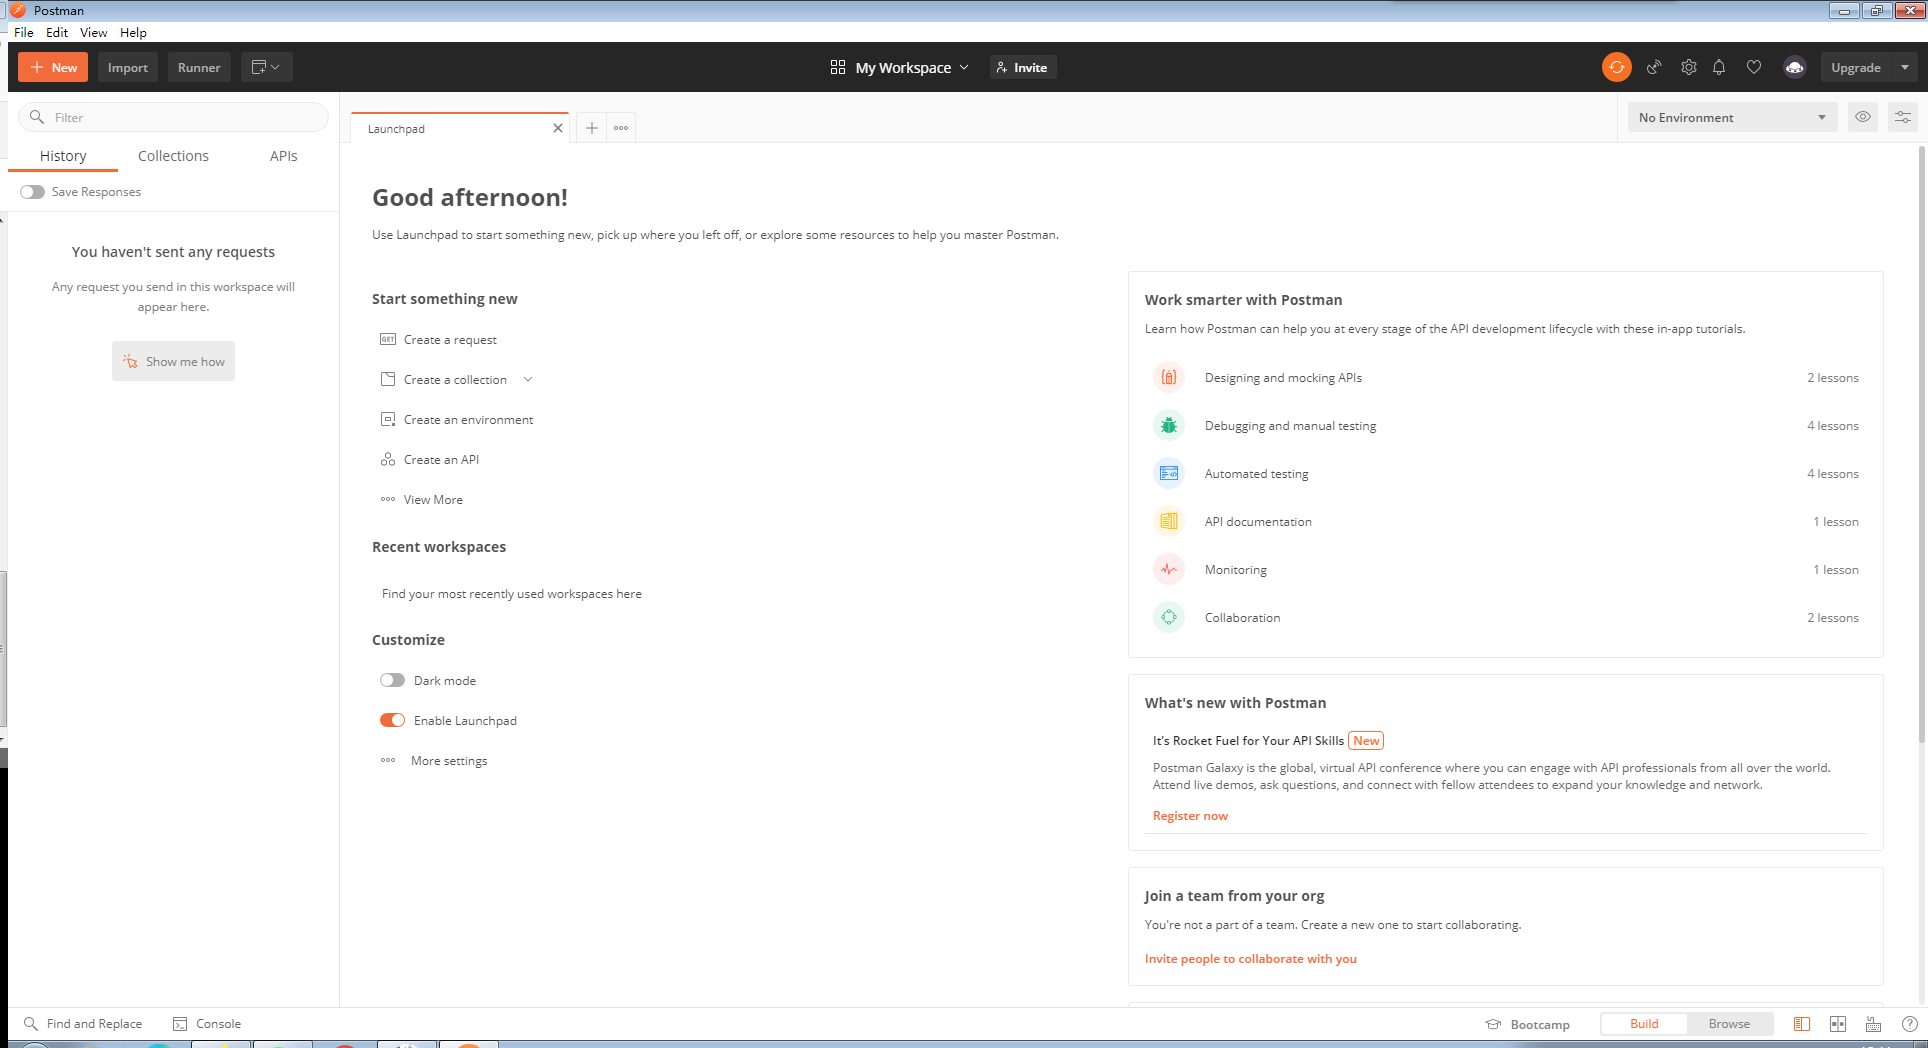Click the New button
Screen dimensions: 1928x1048
coord(53,67)
